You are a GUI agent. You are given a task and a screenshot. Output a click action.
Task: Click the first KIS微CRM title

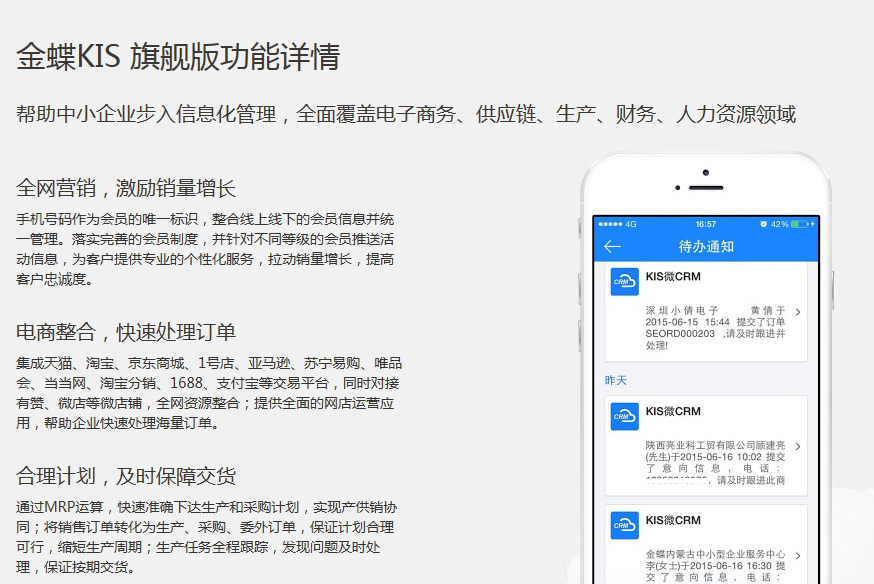[x=673, y=276]
